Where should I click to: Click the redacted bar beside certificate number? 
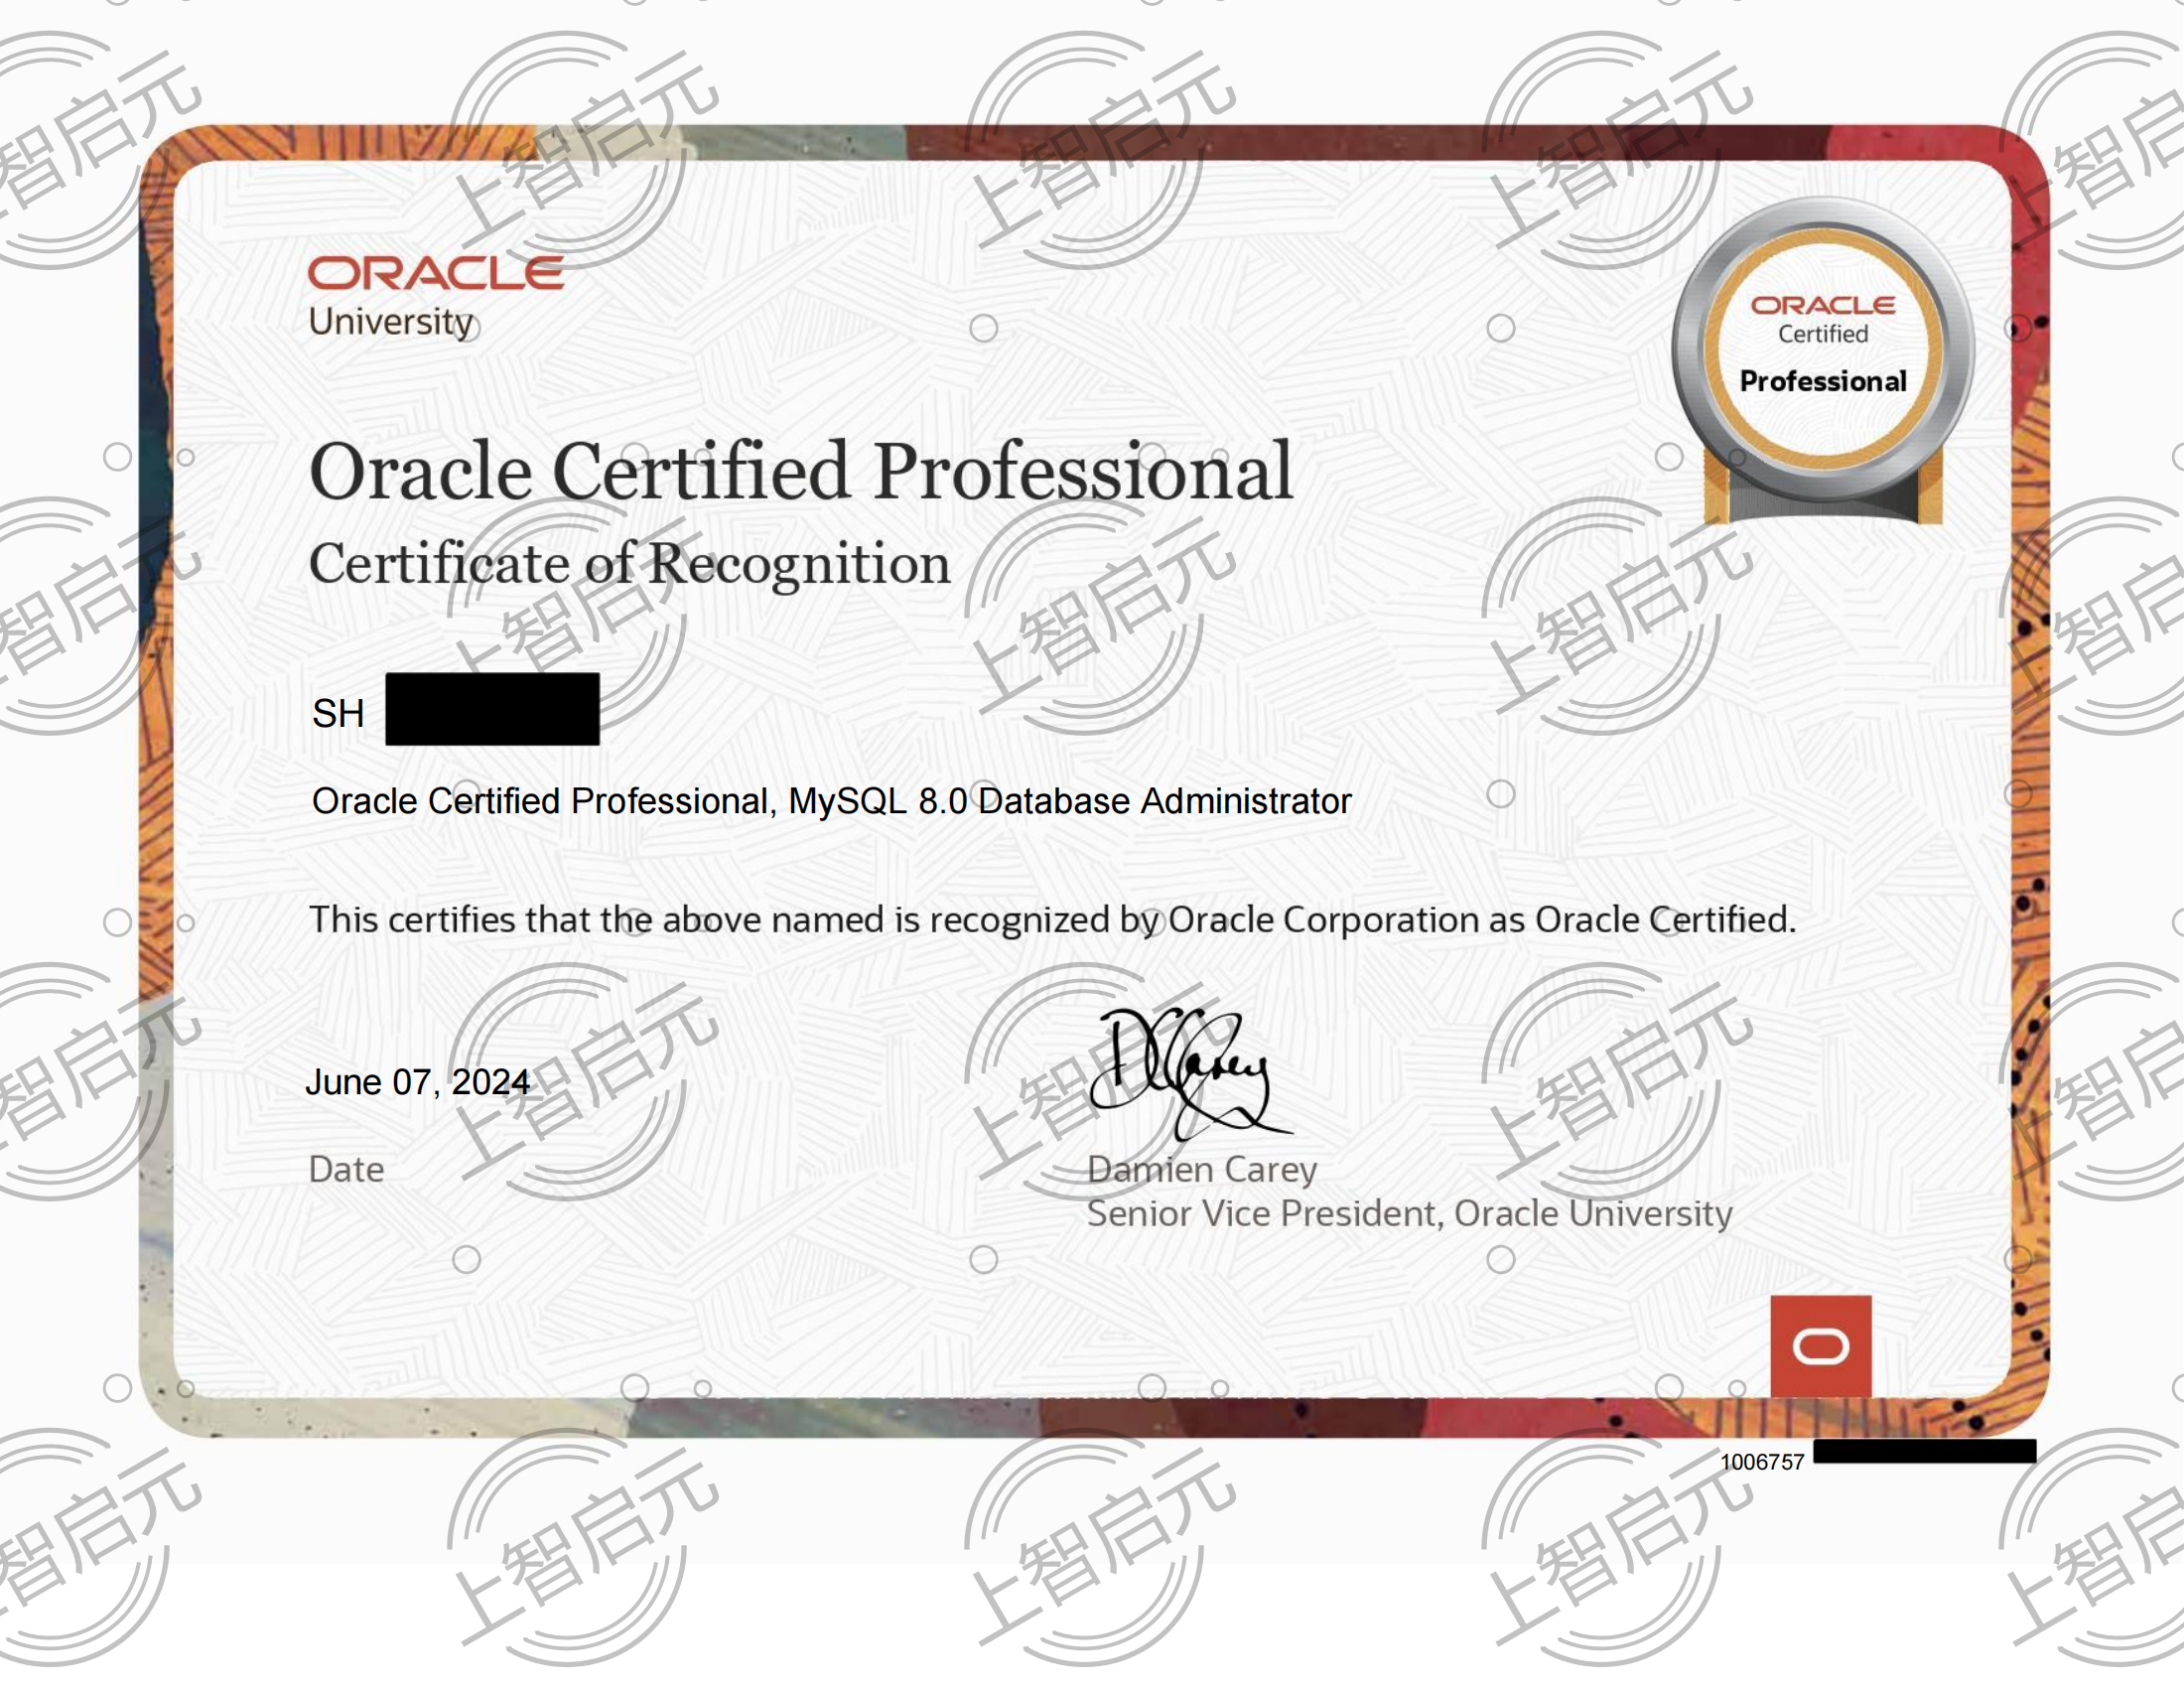coord(1924,1451)
